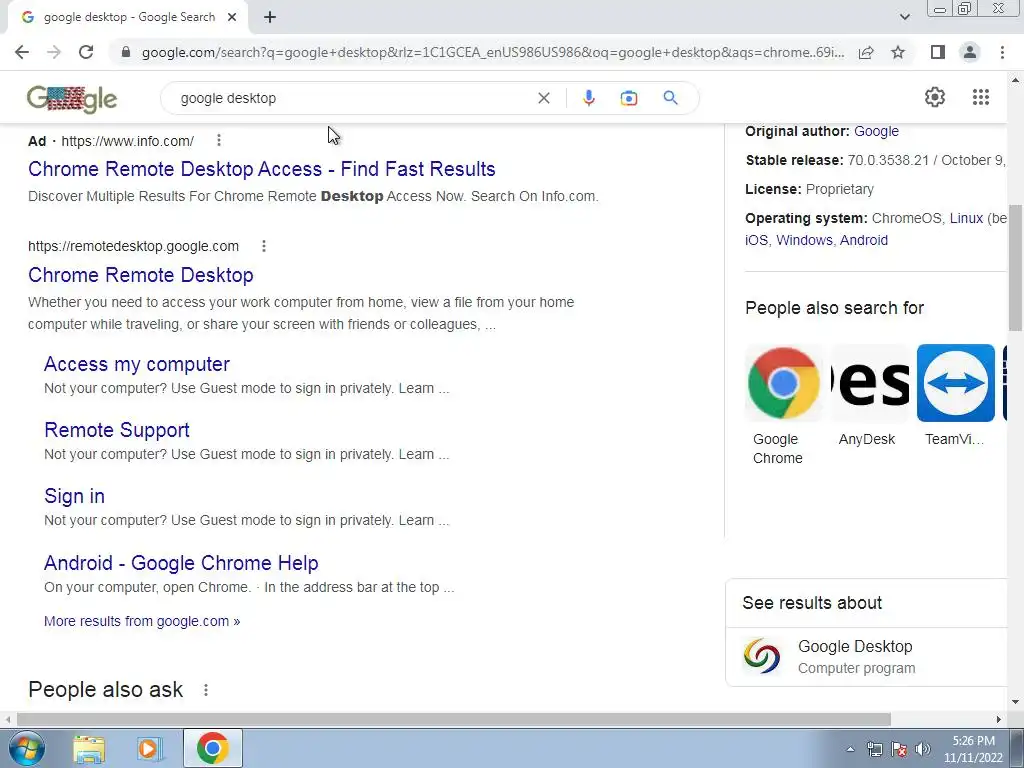1024x768 pixels.
Task: Follow the Linux operating system link
Action: coord(967,218)
